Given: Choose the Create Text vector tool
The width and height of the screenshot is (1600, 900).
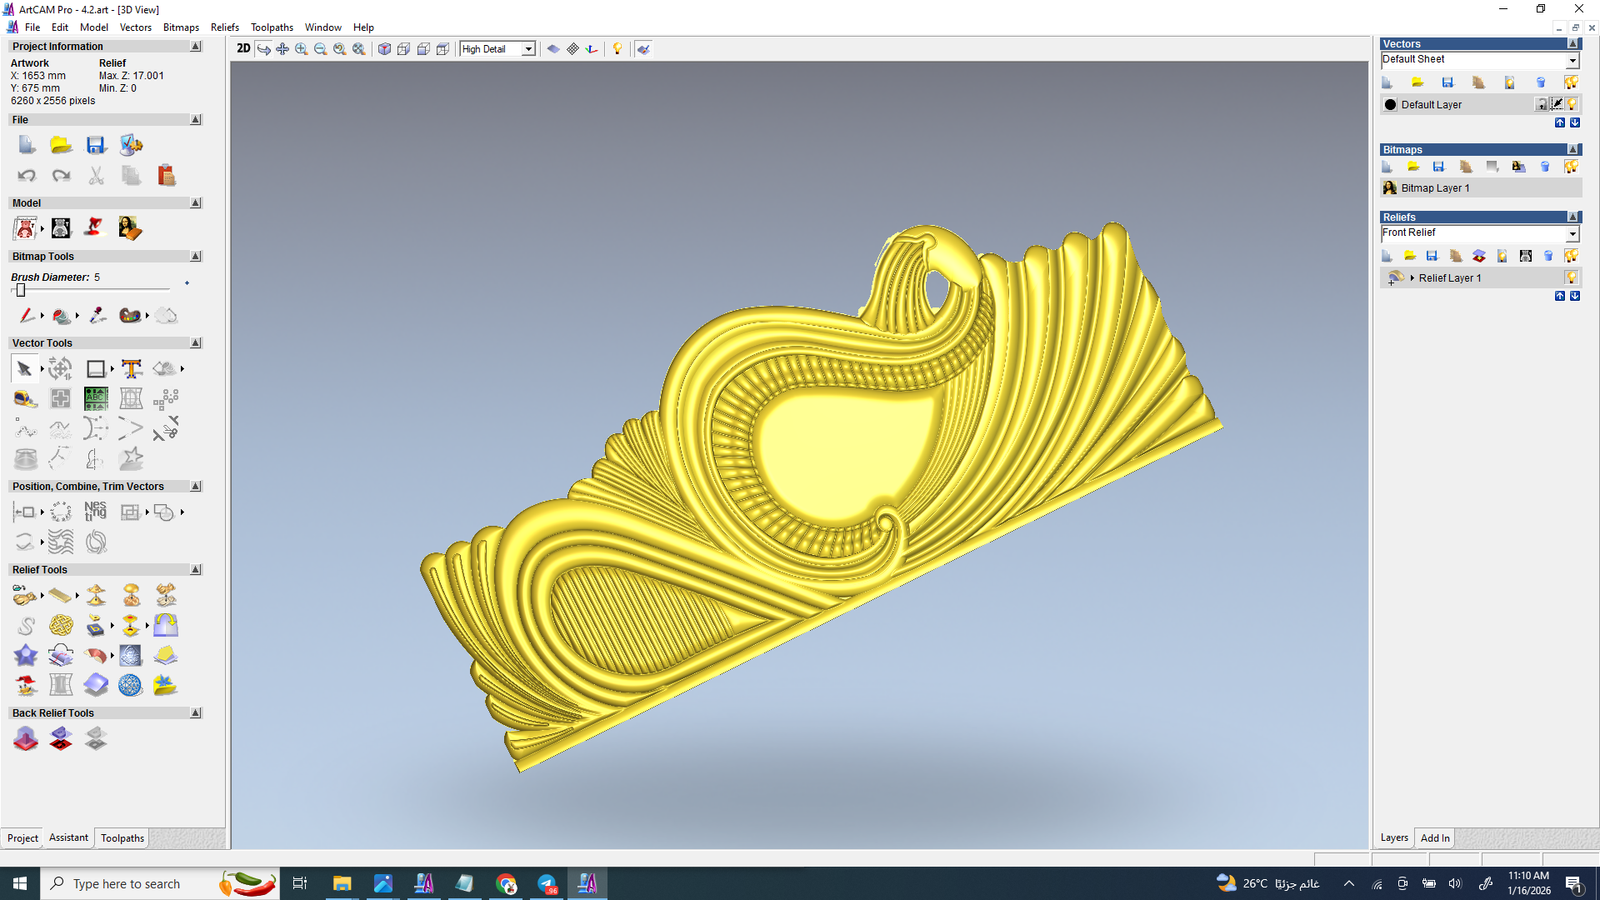Looking at the screenshot, I should [x=131, y=369].
